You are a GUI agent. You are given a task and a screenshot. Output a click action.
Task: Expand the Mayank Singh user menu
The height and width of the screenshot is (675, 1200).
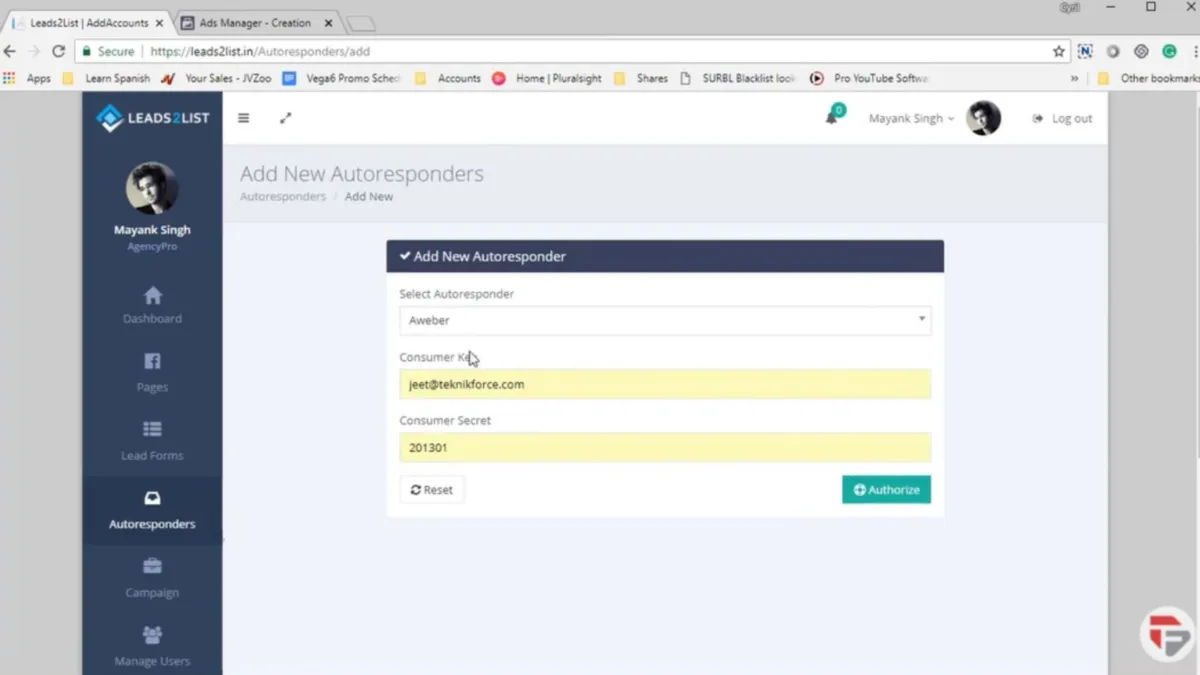click(911, 118)
